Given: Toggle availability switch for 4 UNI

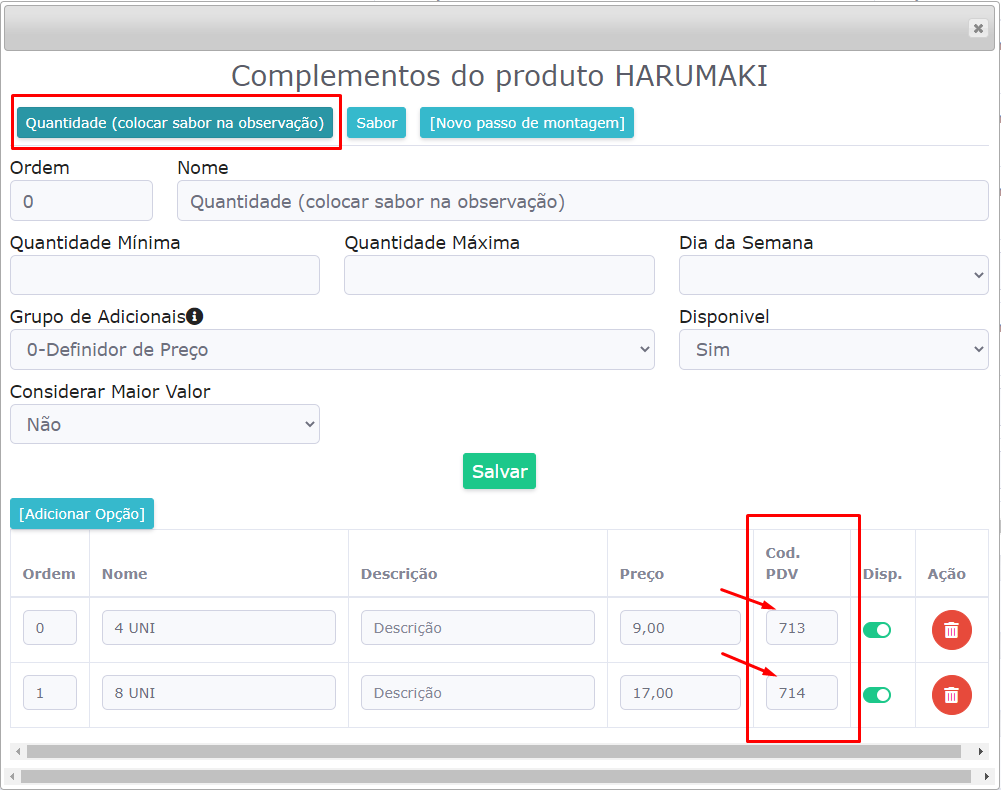Looking at the screenshot, I should tap(877, 630).
